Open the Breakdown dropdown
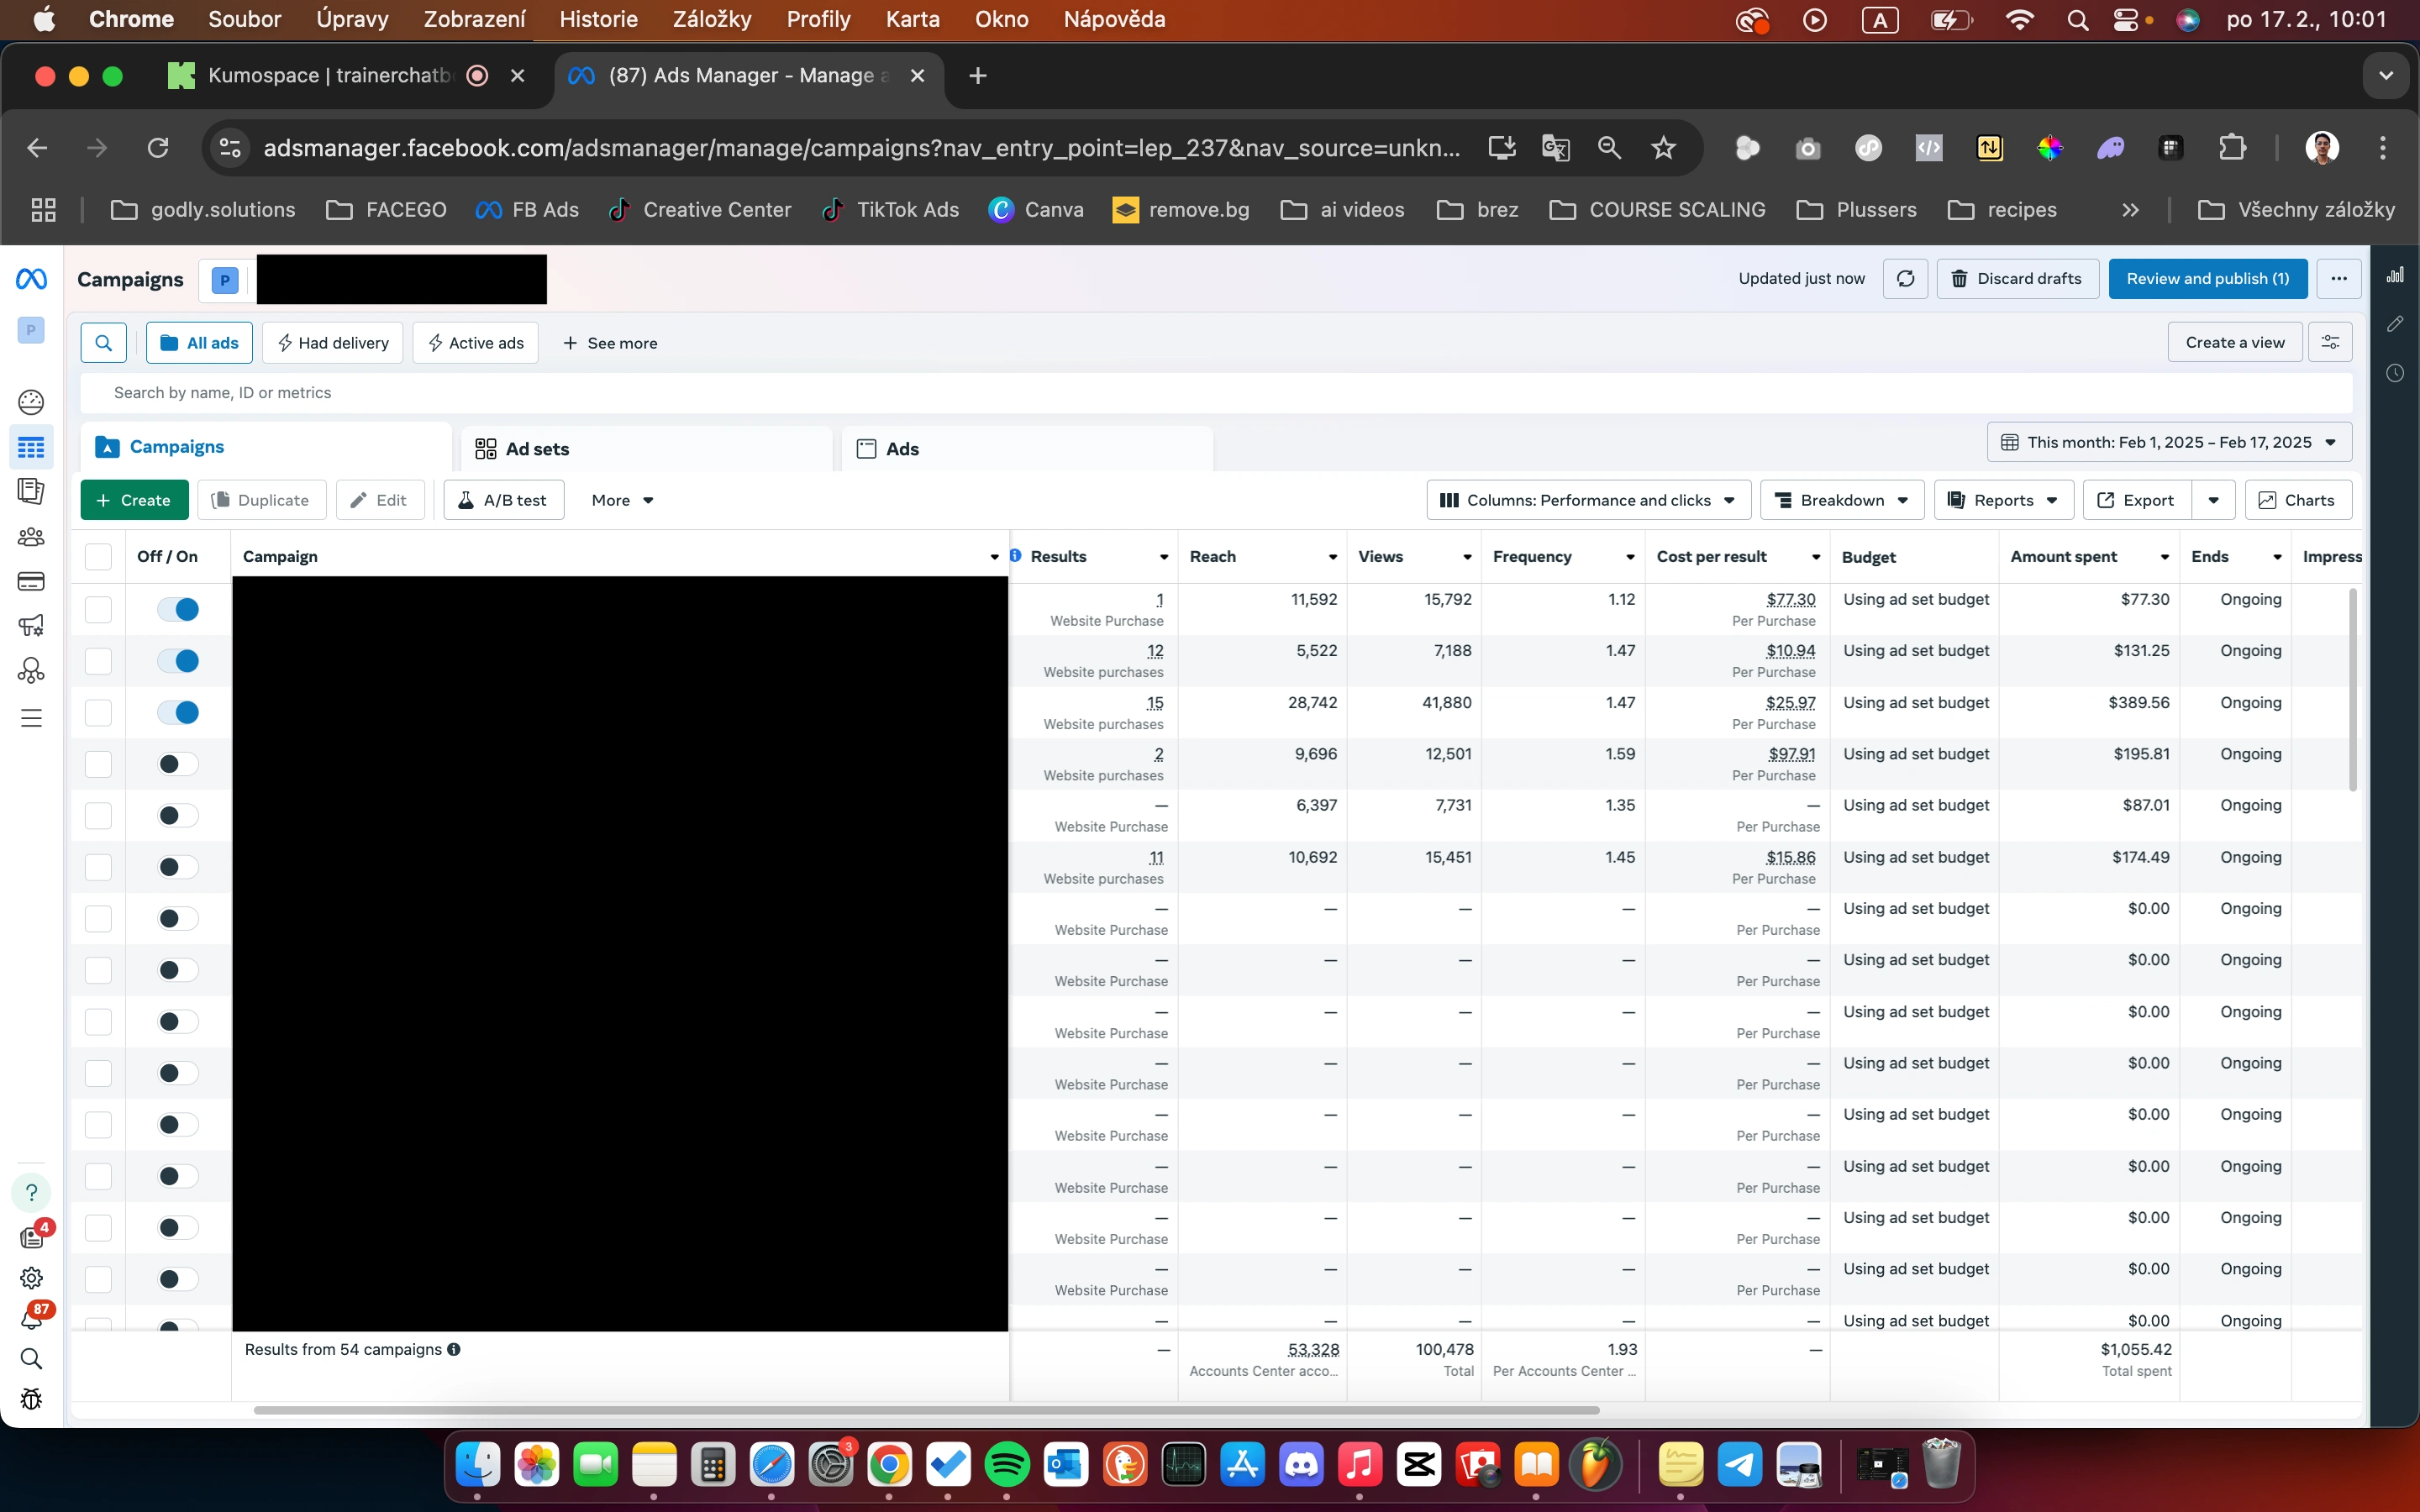Image resolution: width=2420 pixels, height=1512 pixels. [x=1841, y=500]
